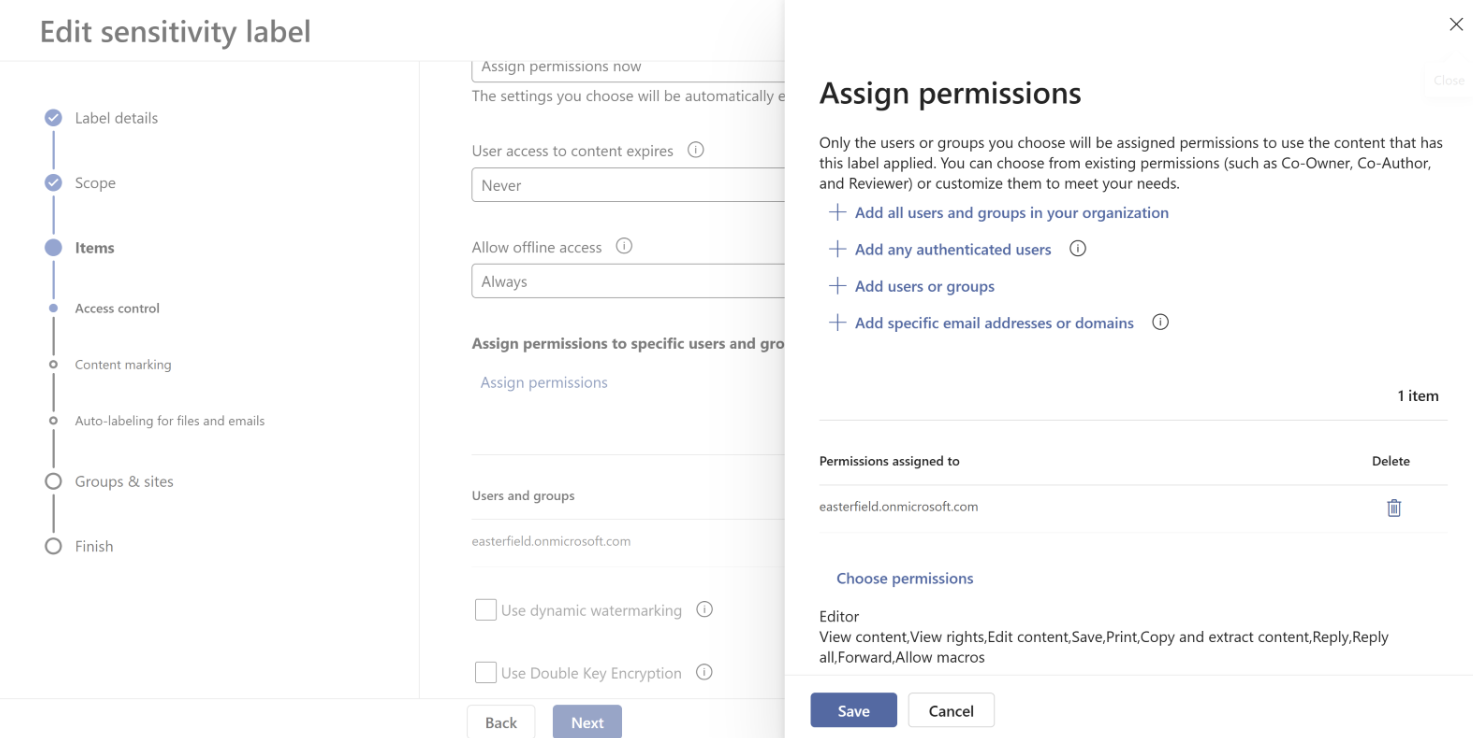This screenshot has width=1473, height=738.
Task: Delete the easterfield.onmicrosoft.com permission entry
Action: tap(1393, 508)
